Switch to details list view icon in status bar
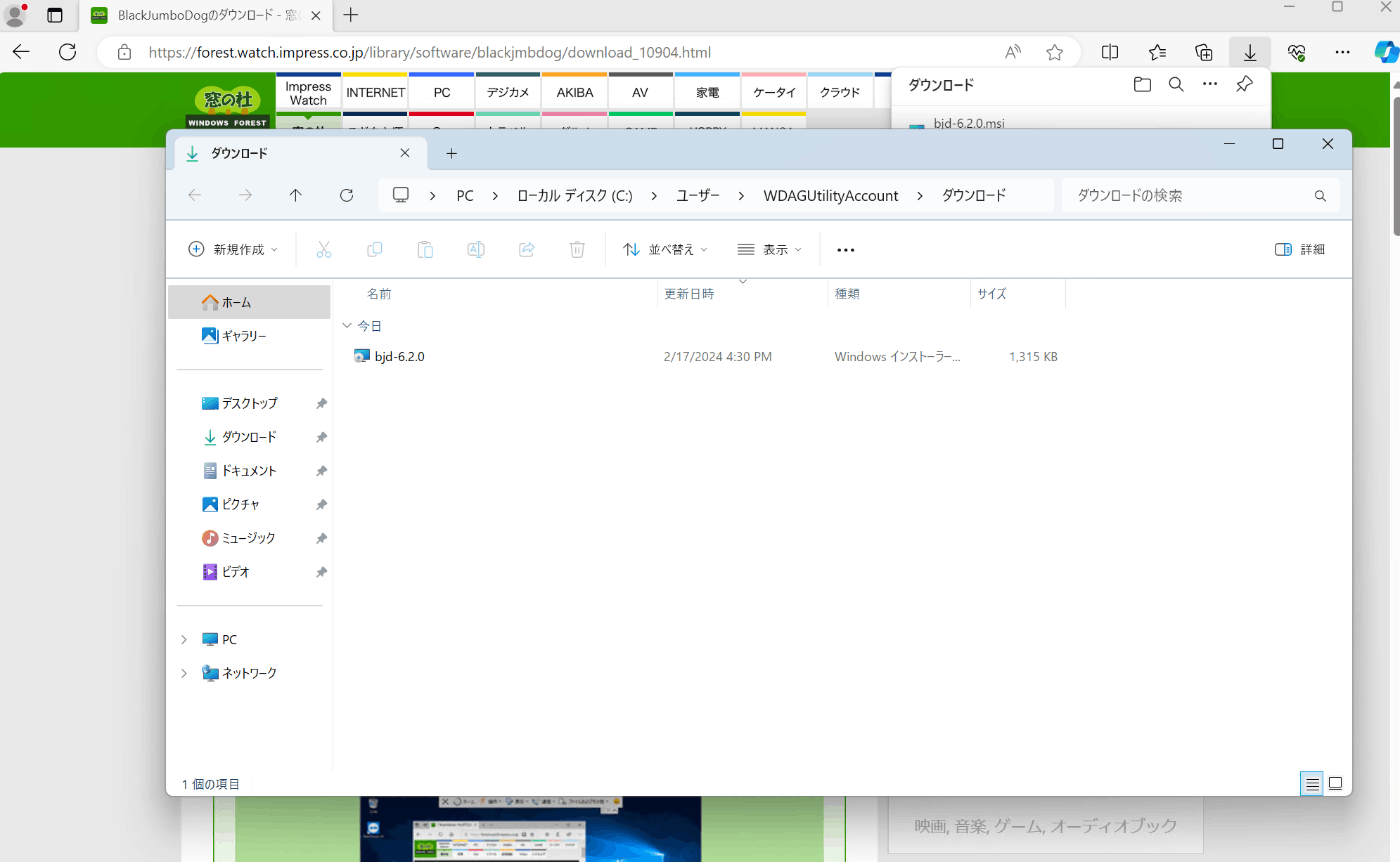 (x=1312, y=784)
